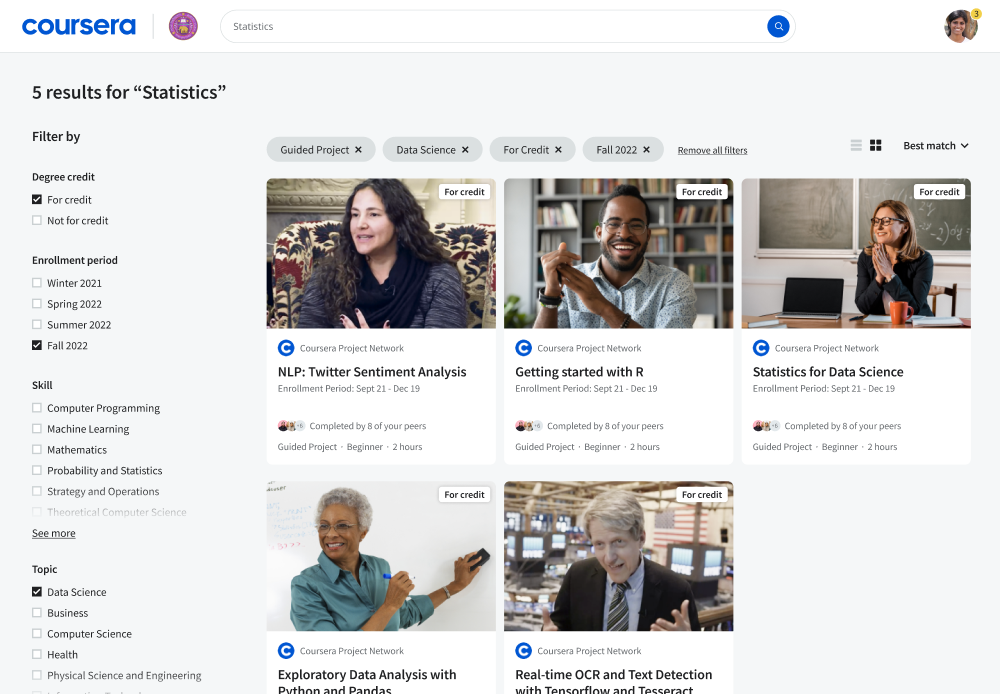Check the Summer 2022 enrollment period
This screenshot has width=1000, height=694.
[37, 324]
